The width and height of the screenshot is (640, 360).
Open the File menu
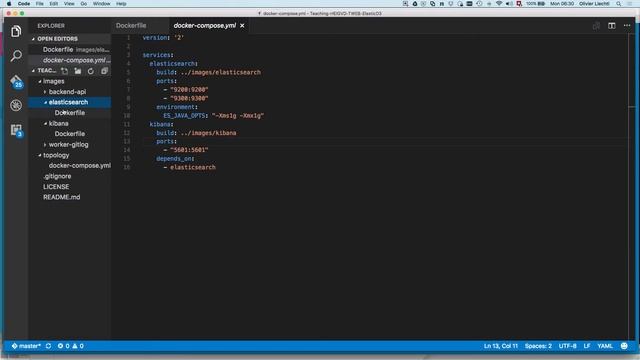[40, 4]
